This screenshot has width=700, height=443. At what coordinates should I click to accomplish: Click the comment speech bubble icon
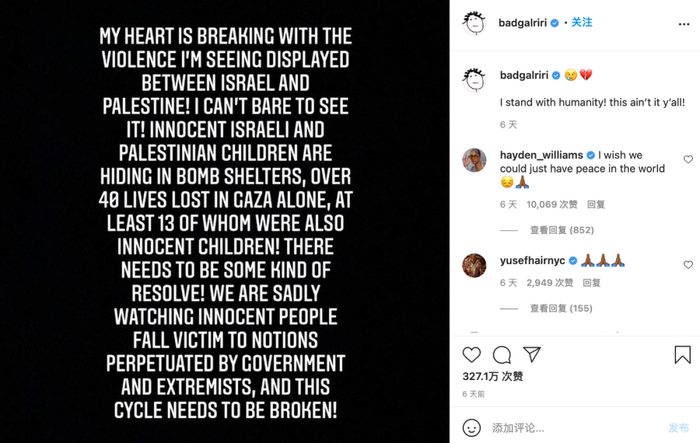coord(502,355)
